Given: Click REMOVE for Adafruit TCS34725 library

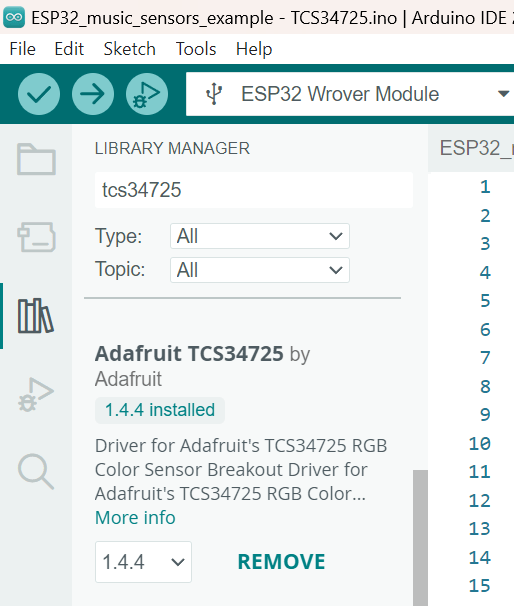Looking at the screenshot, I should tap(281, 562).
